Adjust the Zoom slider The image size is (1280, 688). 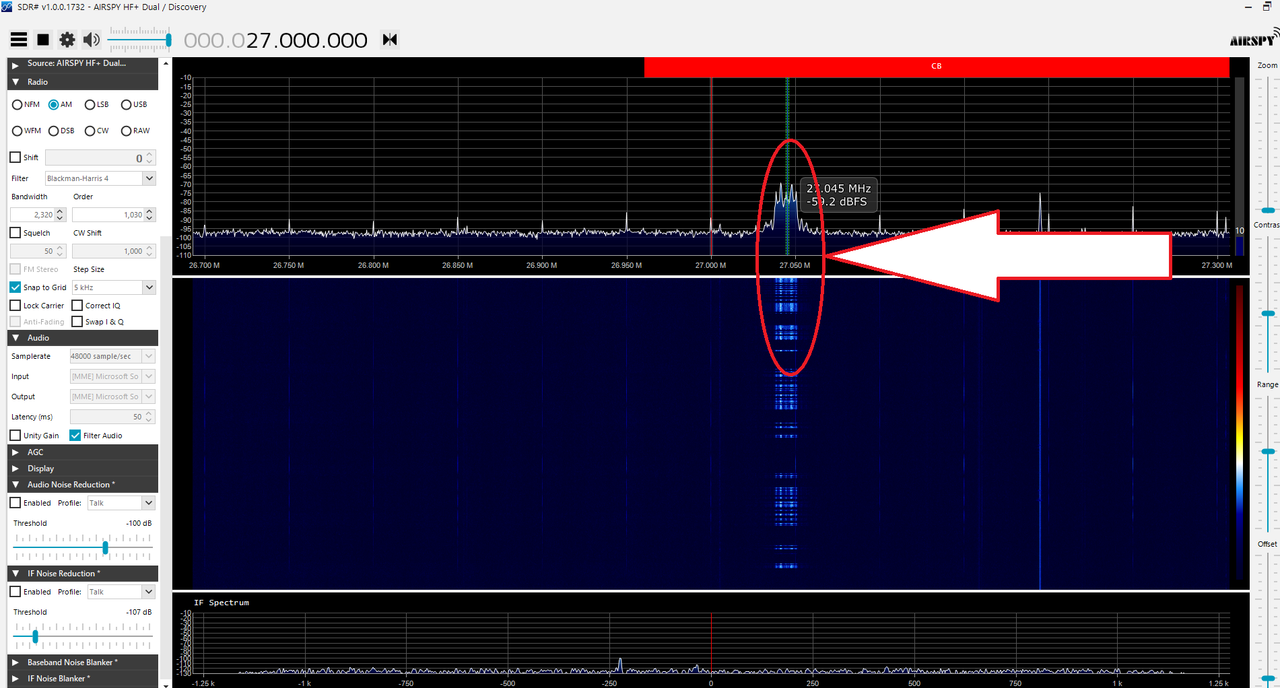point(1267,145)
